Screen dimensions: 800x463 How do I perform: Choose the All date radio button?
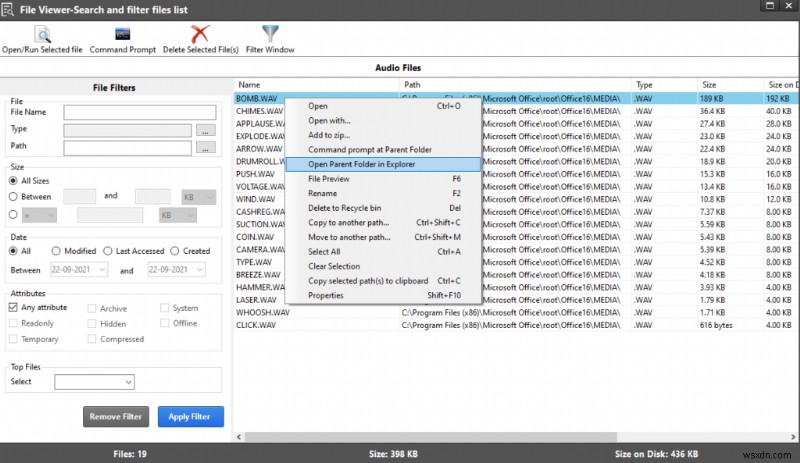point(13,251)
